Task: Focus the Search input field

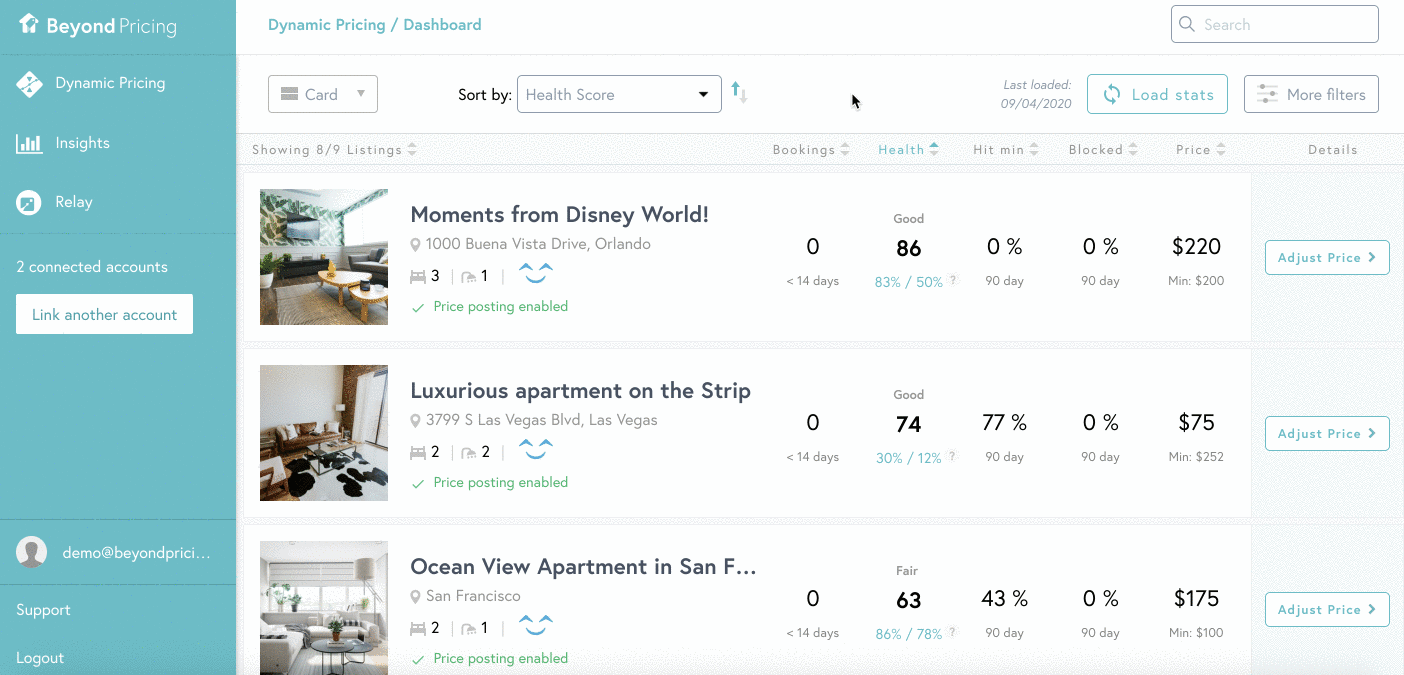Action: pyautogui.click(x=1275, y=24)
